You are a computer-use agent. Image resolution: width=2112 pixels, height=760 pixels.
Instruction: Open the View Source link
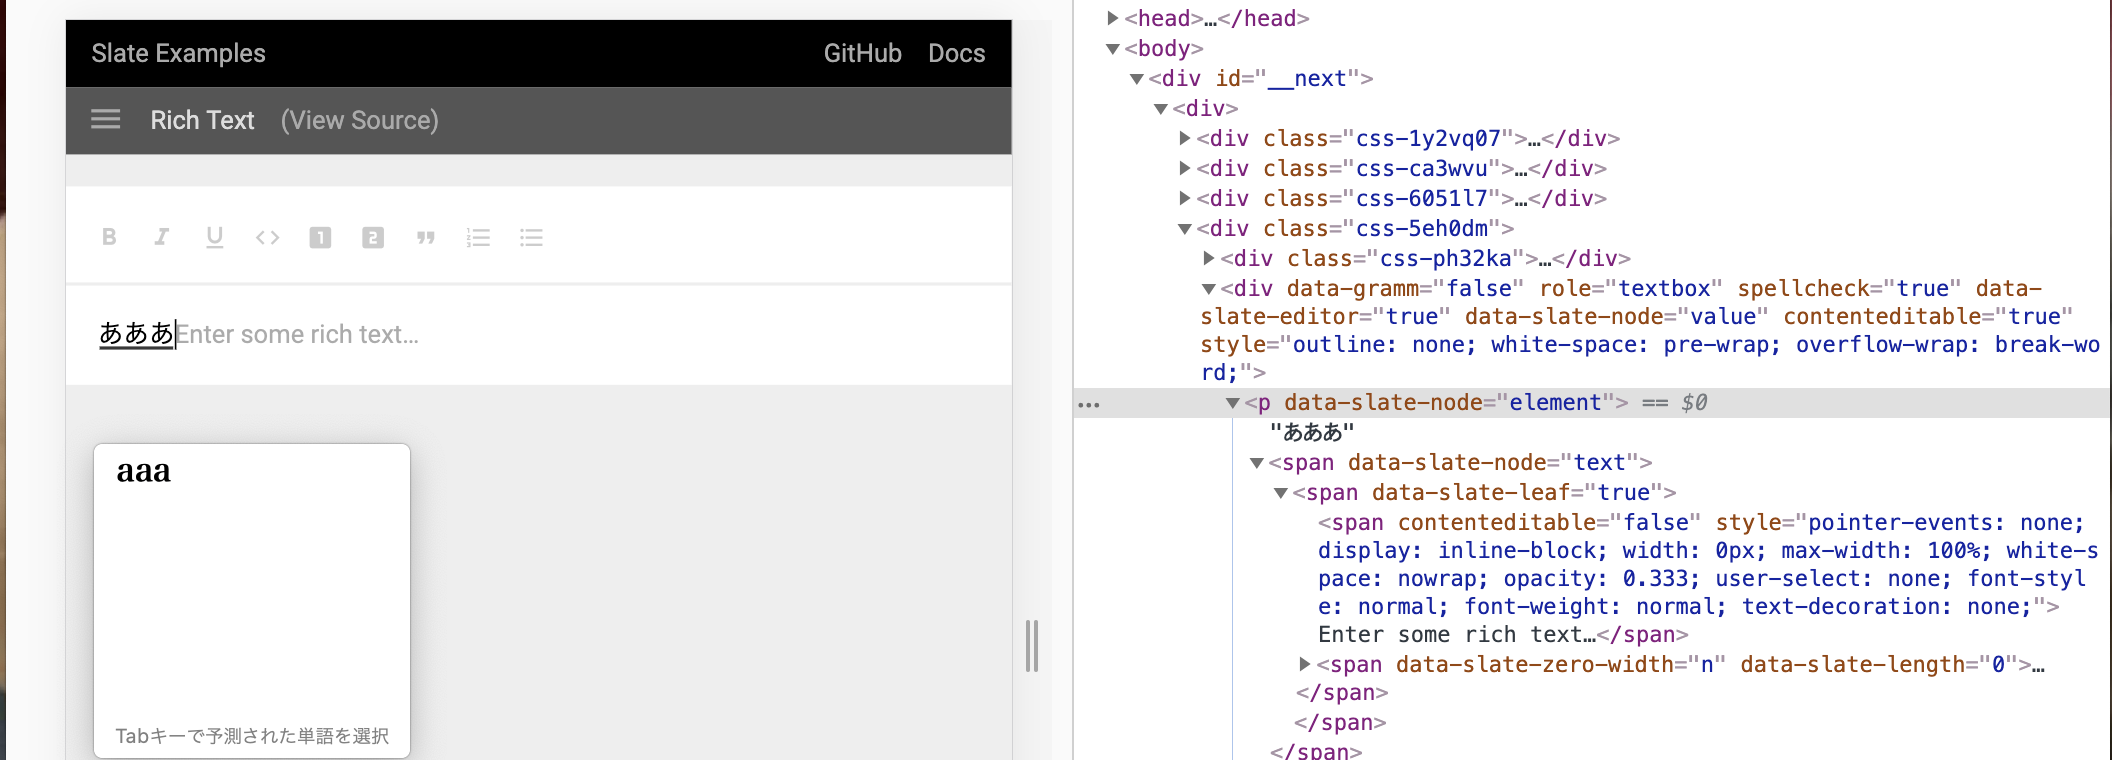[x=360, y=120]
